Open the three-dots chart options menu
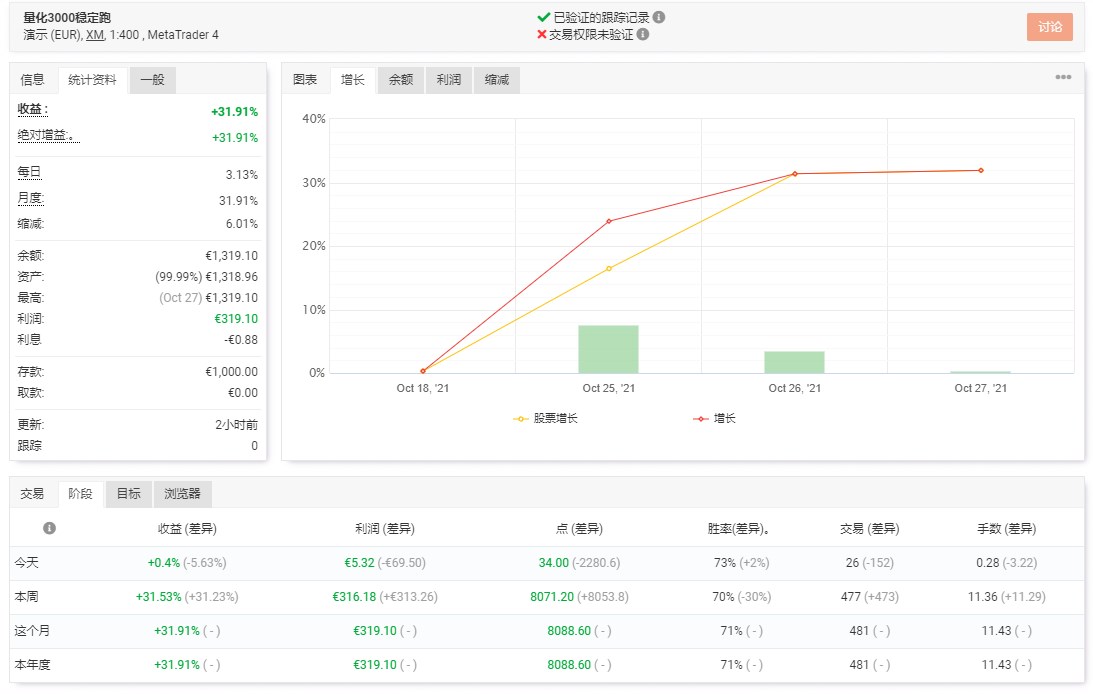Screen dimensions: 1093x694 coord(1063,77)
